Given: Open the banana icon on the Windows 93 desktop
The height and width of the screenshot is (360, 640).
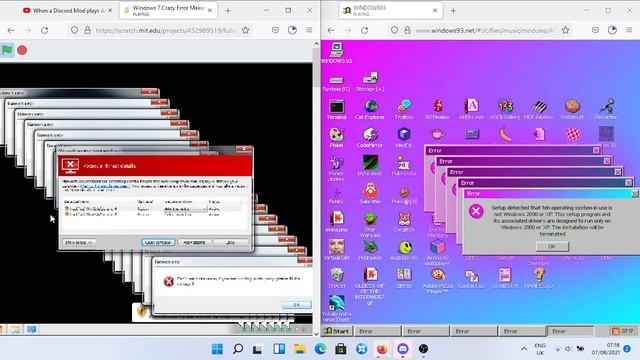Looking at the screenshot, I should 505,134.
